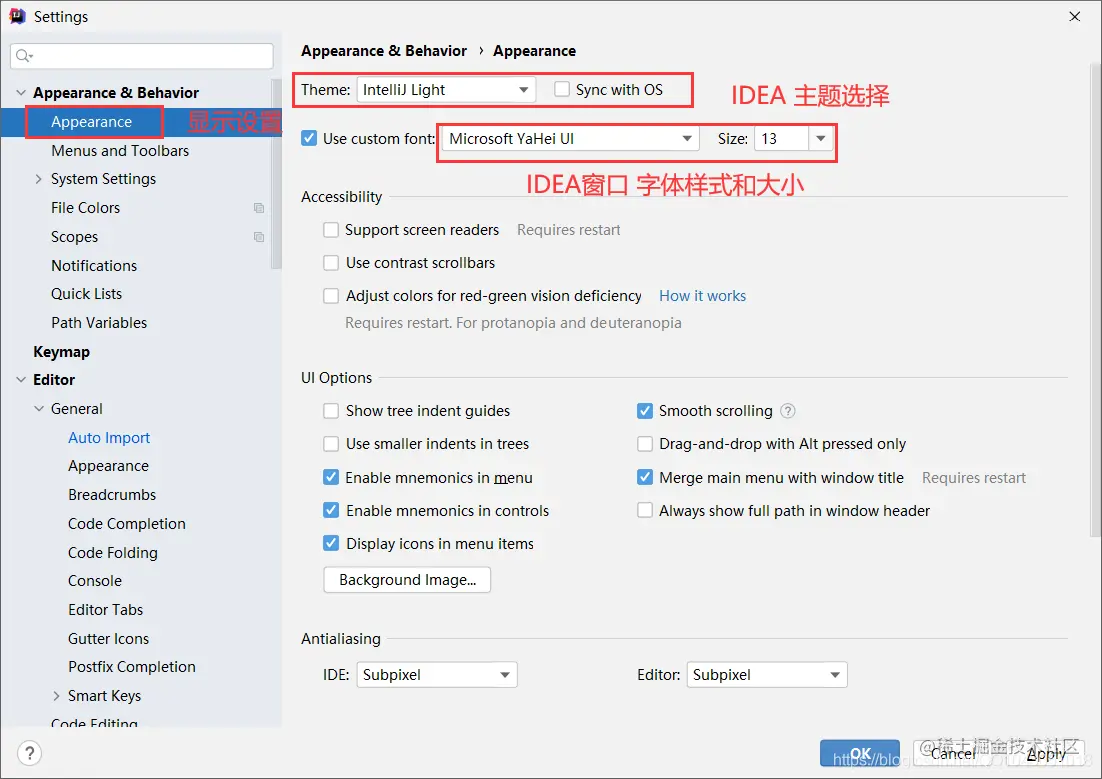Viewport: 1102px width, 779px height.
Task: Click the font Size value field 13
Action: click(782, 139)
